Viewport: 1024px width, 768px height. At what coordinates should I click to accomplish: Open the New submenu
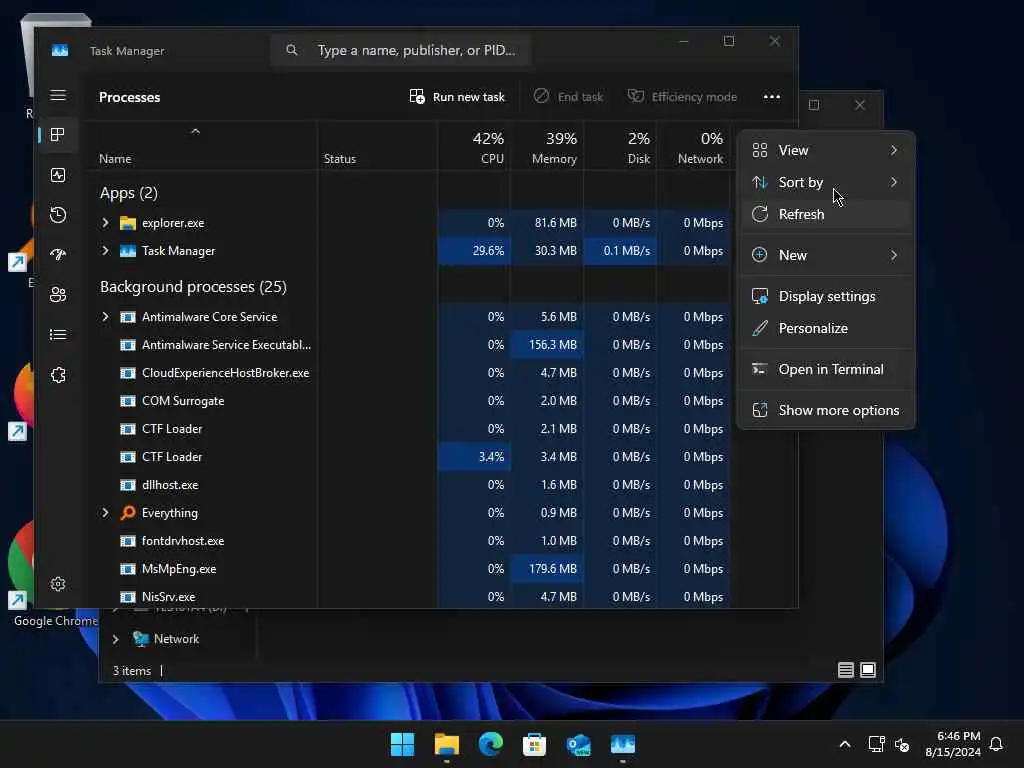pyautogui.click(x=825, y=255)
